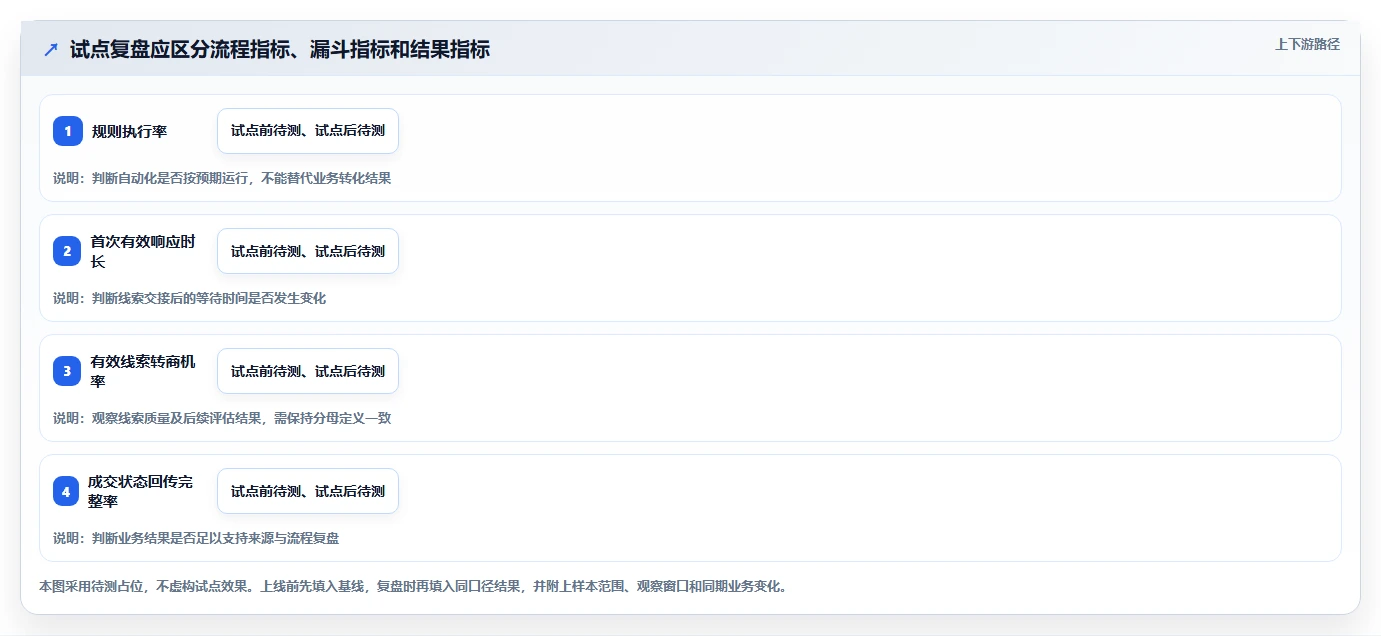Select the 上下游路径 label in header
Image resolution: width=1381 pixels, height=636 pixels.
pos(1307,44)
